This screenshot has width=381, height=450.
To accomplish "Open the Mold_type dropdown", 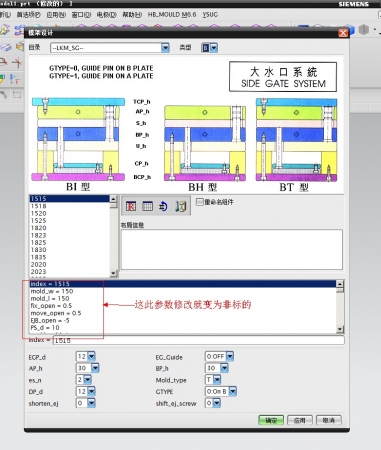I will (x=217, y=380).
